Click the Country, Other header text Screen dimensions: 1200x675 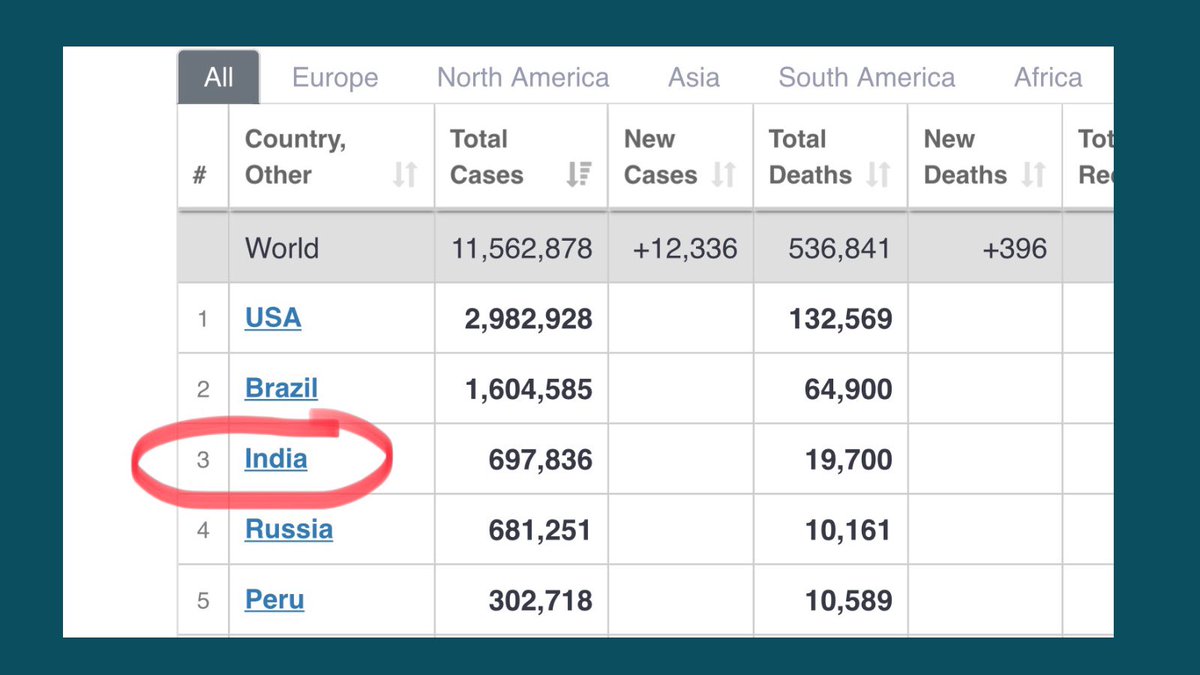point(295,157)
